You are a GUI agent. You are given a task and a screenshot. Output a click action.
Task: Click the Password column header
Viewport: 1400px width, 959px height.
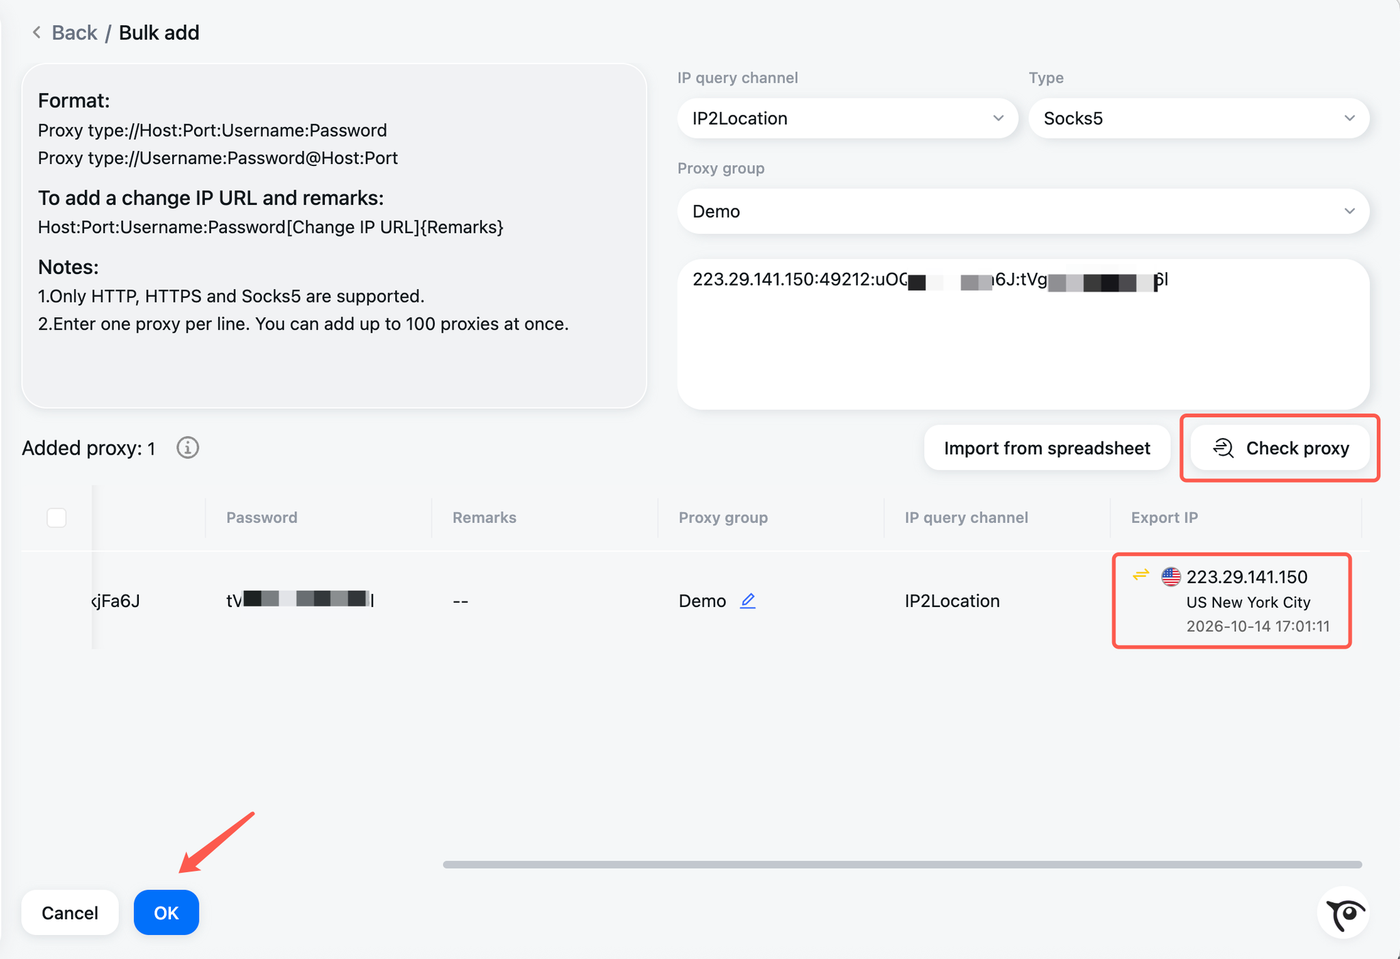pyautogui.click(x=262, y=517)
